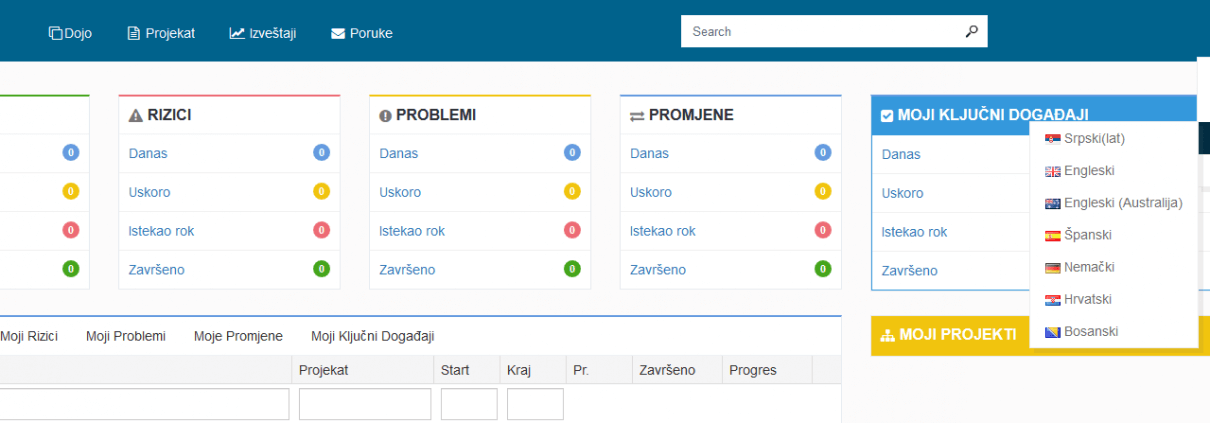Screen dimensions: 1210x423
Task: Open the Projekat menu
Action: click(x=161, y=33)
